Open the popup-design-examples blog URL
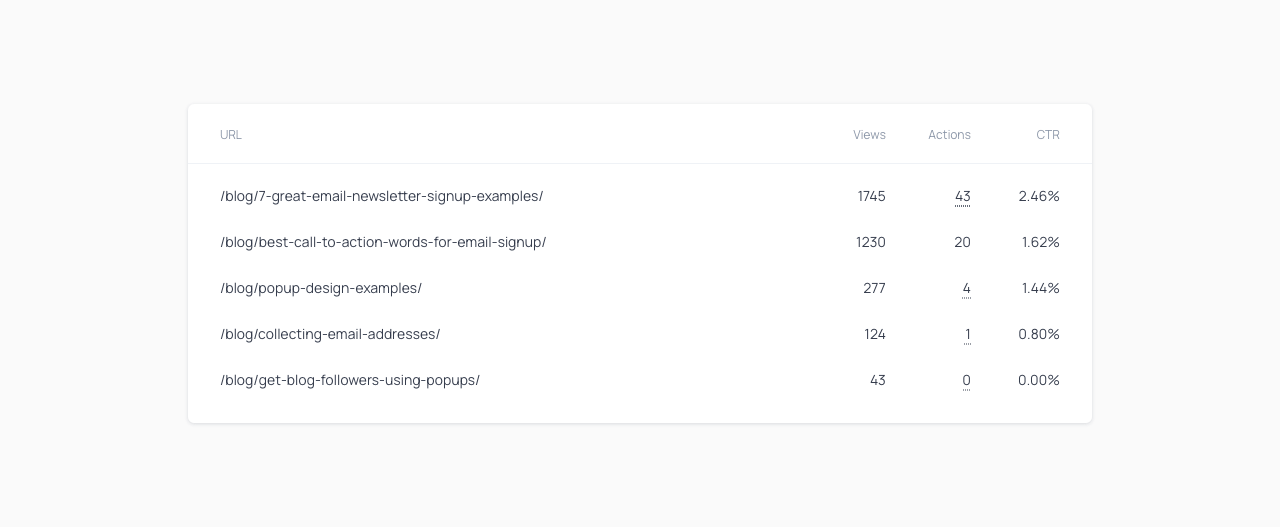 (x=321, y=288)
